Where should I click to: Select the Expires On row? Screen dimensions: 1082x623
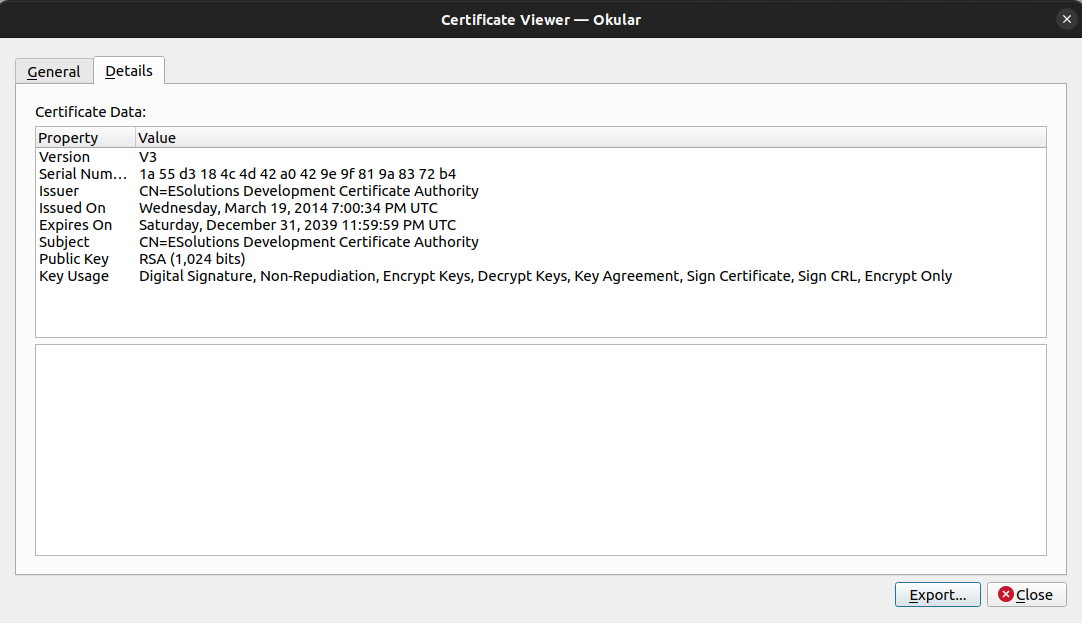pos(540,225)
